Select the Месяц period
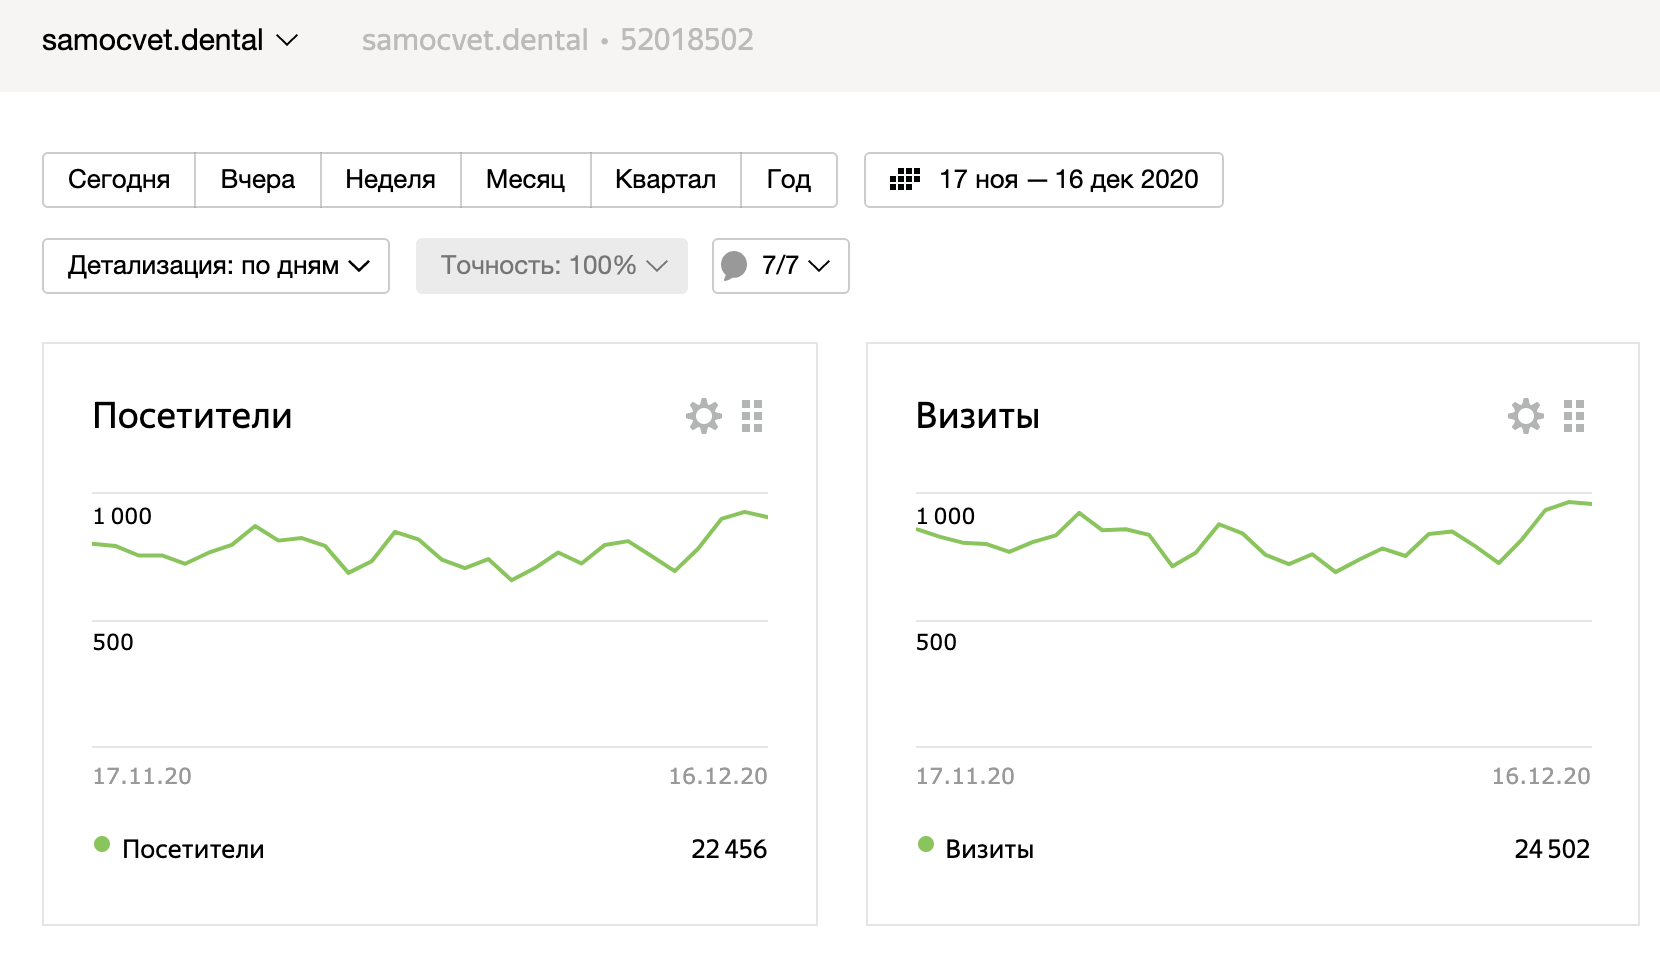Image resolution: width=1660 pixels, height=956 pixels. point(525,180)
